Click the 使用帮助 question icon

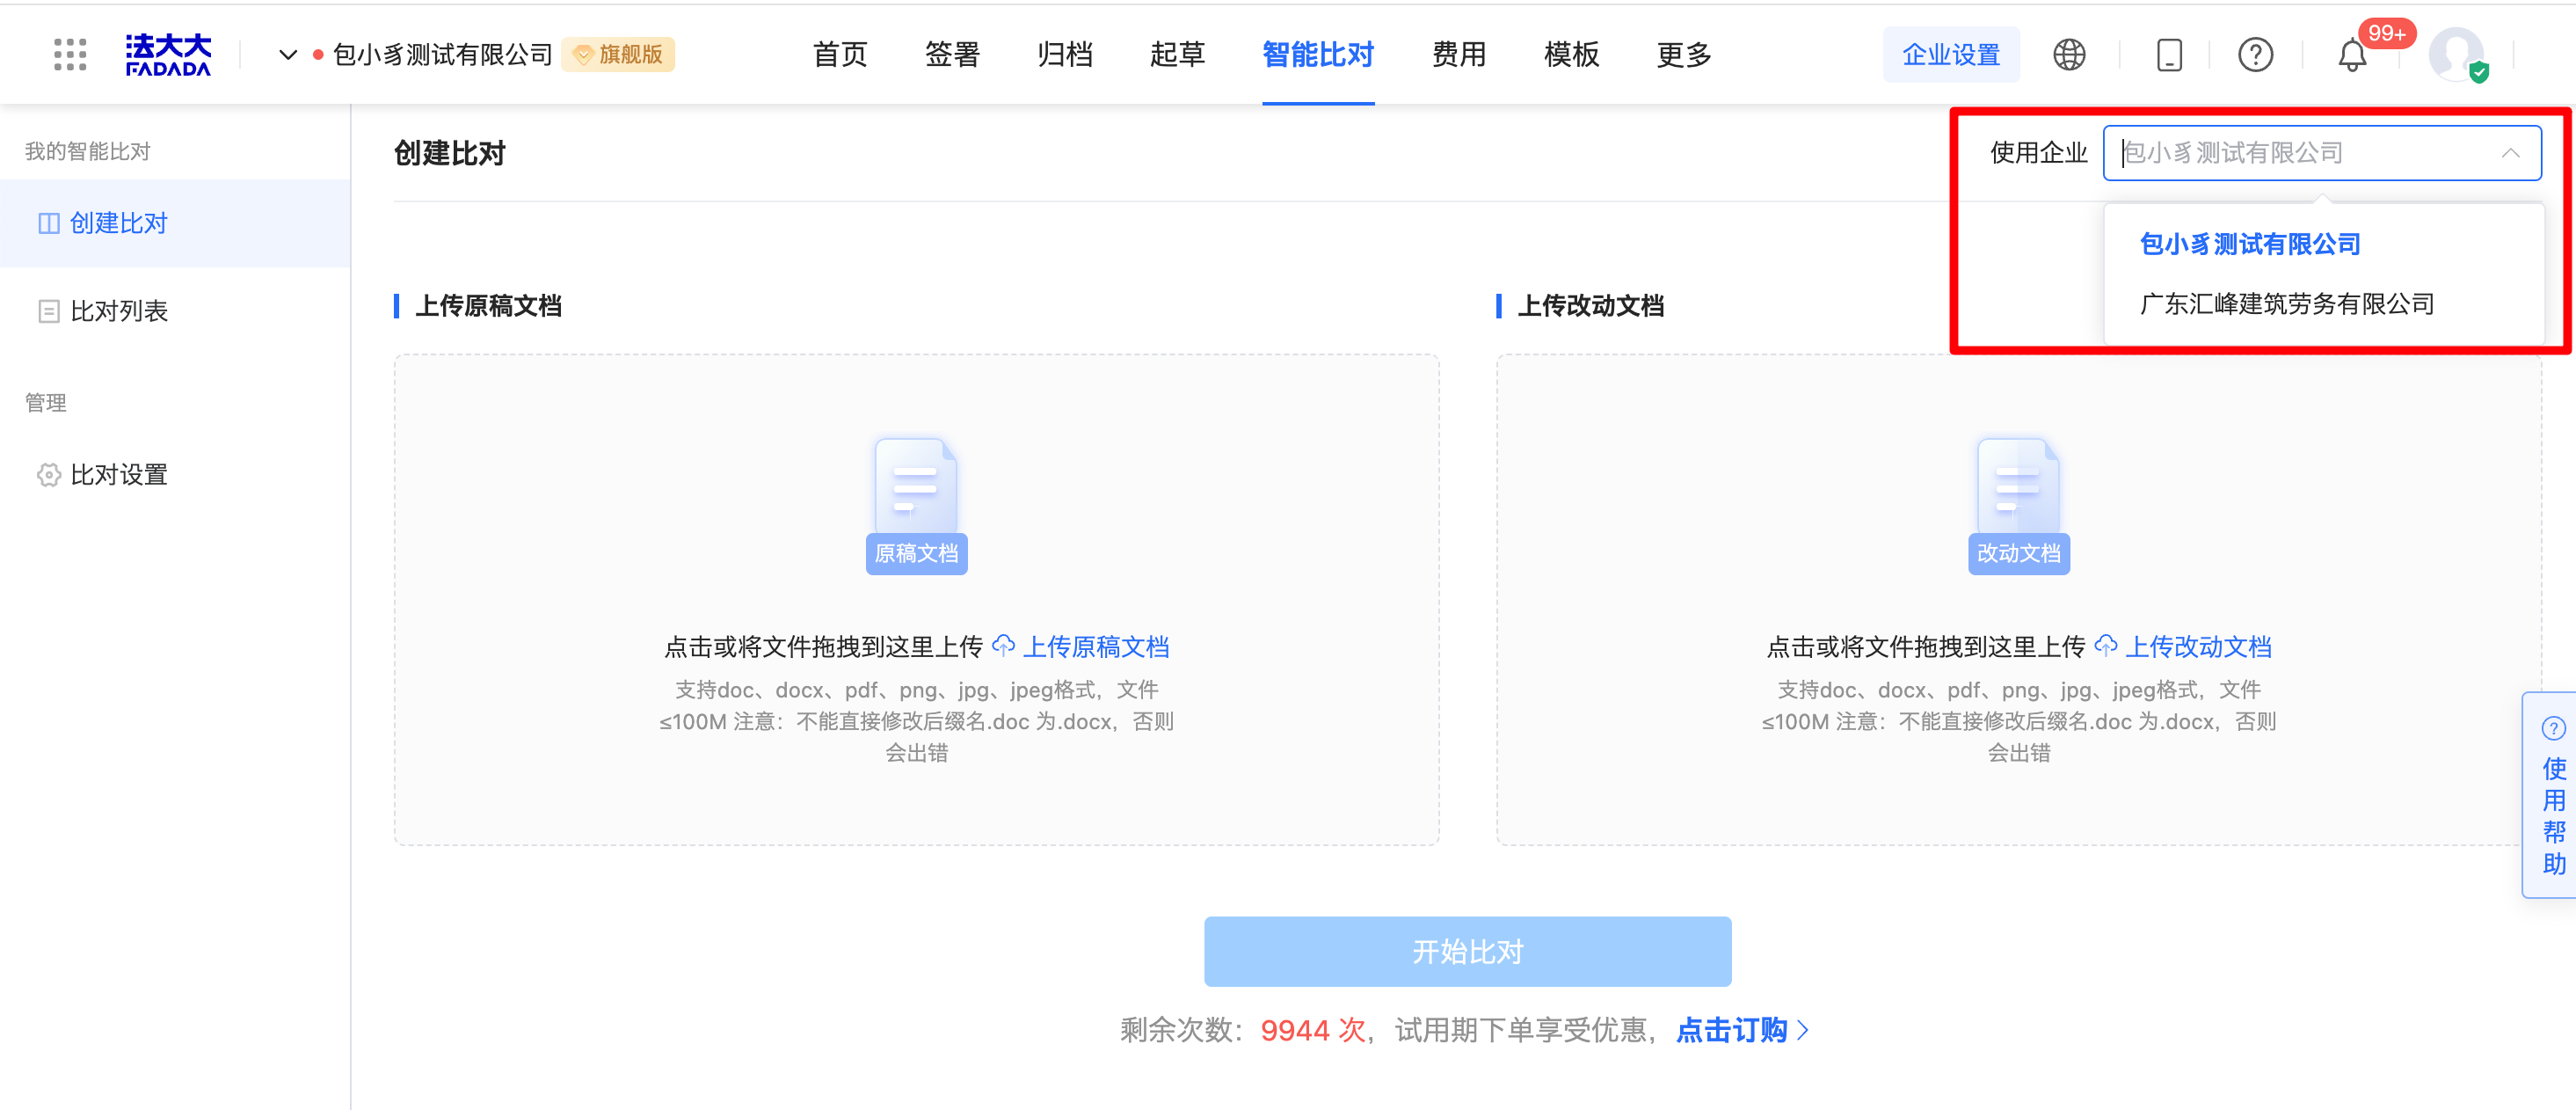click(2553, 729)
